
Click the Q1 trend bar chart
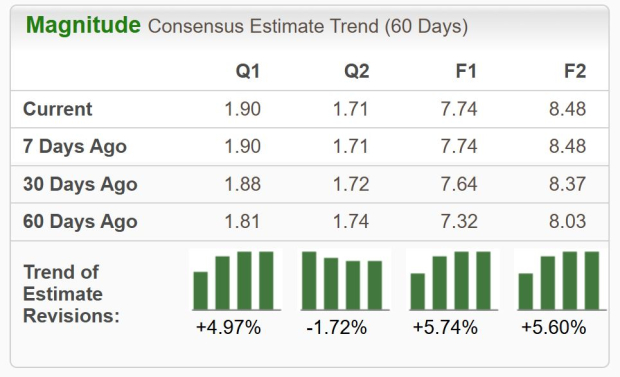coord(236,280)
